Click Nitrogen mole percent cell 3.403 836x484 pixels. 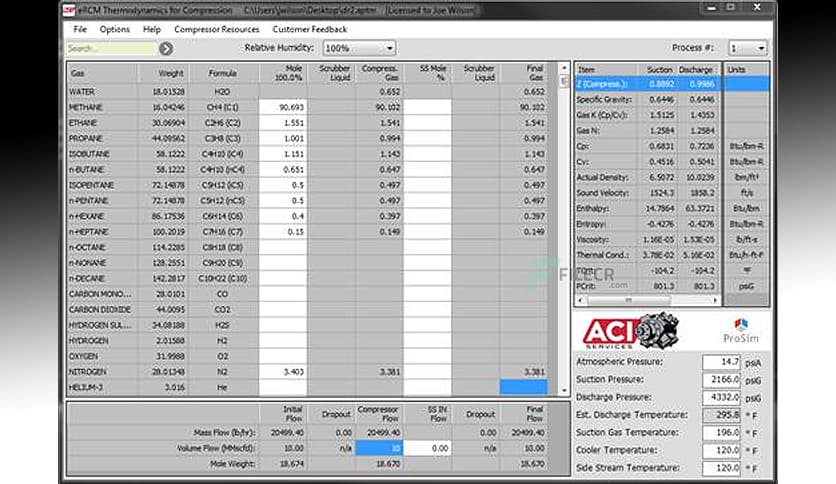tap(283, 372)
